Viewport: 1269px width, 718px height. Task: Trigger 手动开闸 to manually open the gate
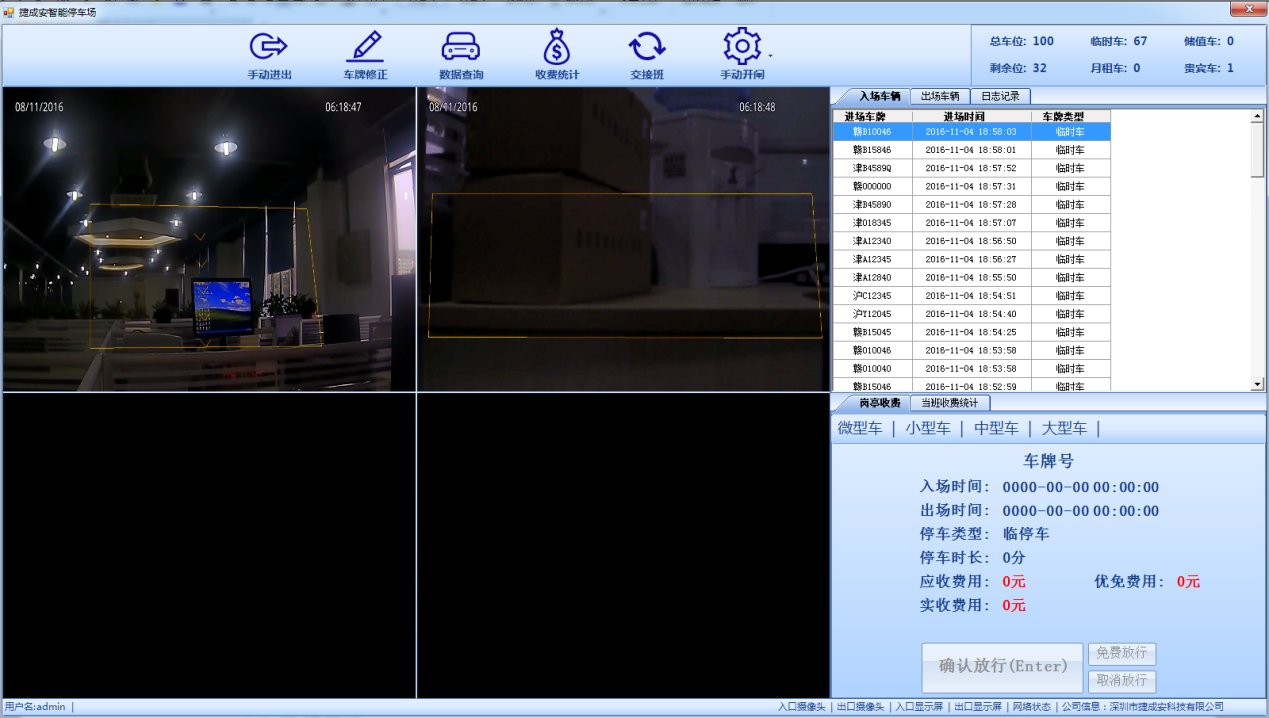[741, 55]
